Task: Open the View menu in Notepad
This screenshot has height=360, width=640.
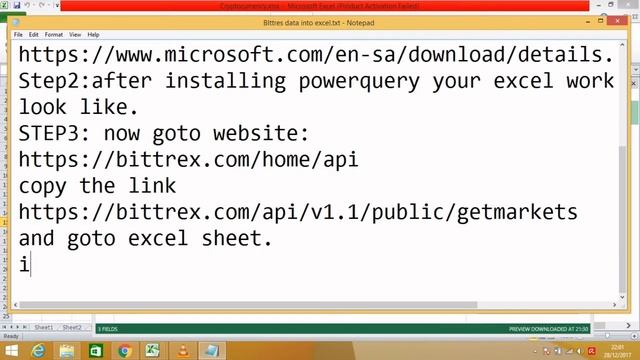Action: click(75, 35)
